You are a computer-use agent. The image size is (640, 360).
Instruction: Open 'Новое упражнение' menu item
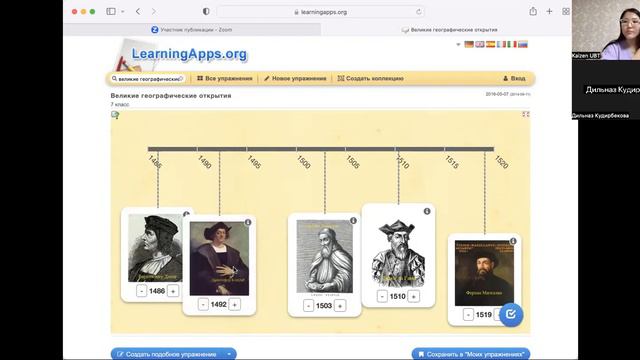coord(295,78)
